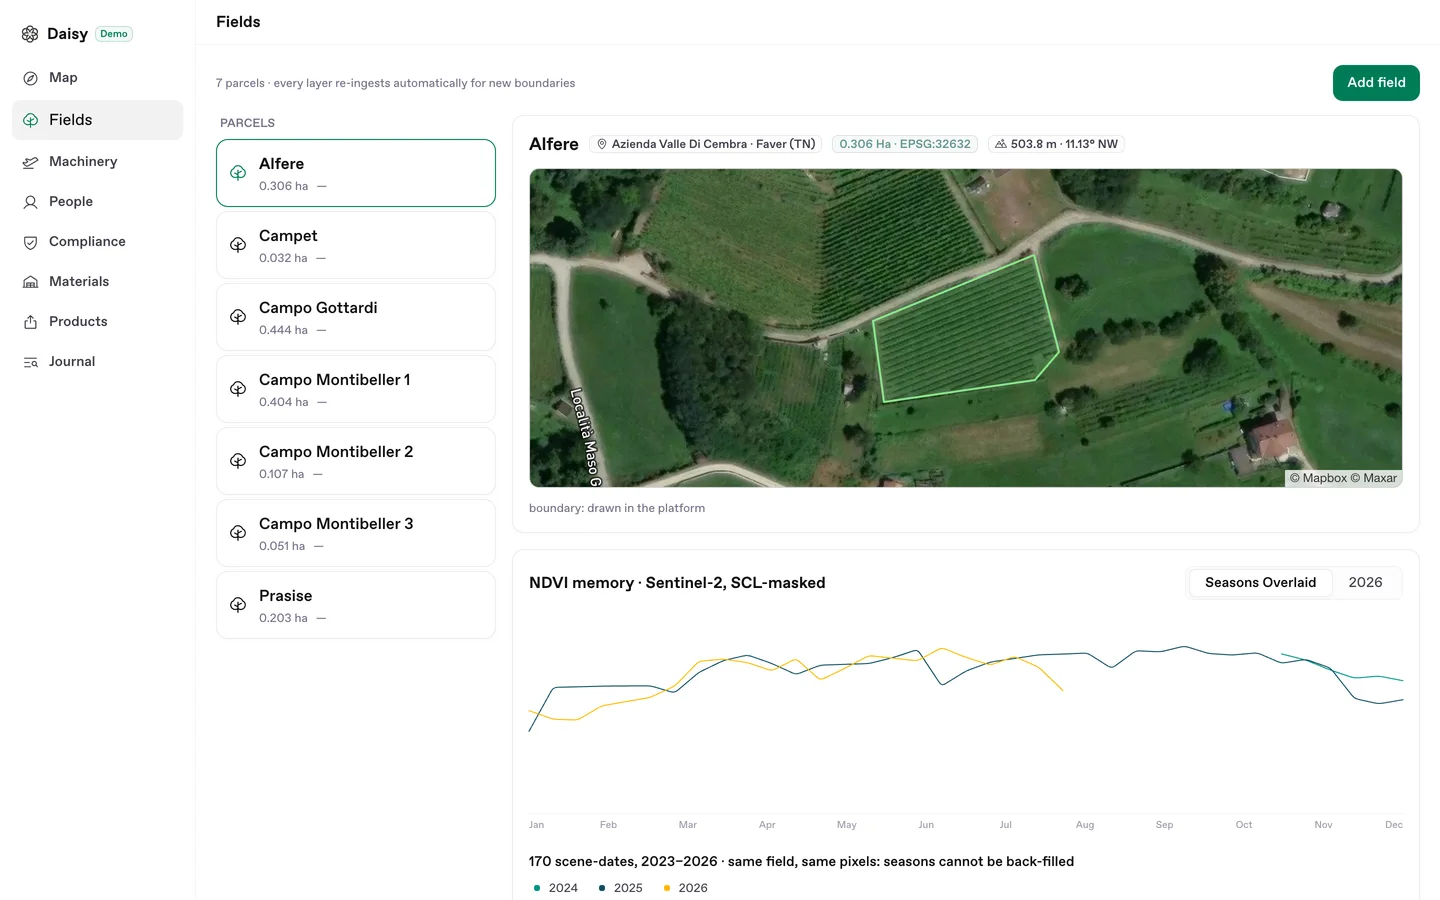This screenshot has width=1440, height=900.
Task: Click the tree icon on Campo Gottardi parcel
Action: point(238,317)
